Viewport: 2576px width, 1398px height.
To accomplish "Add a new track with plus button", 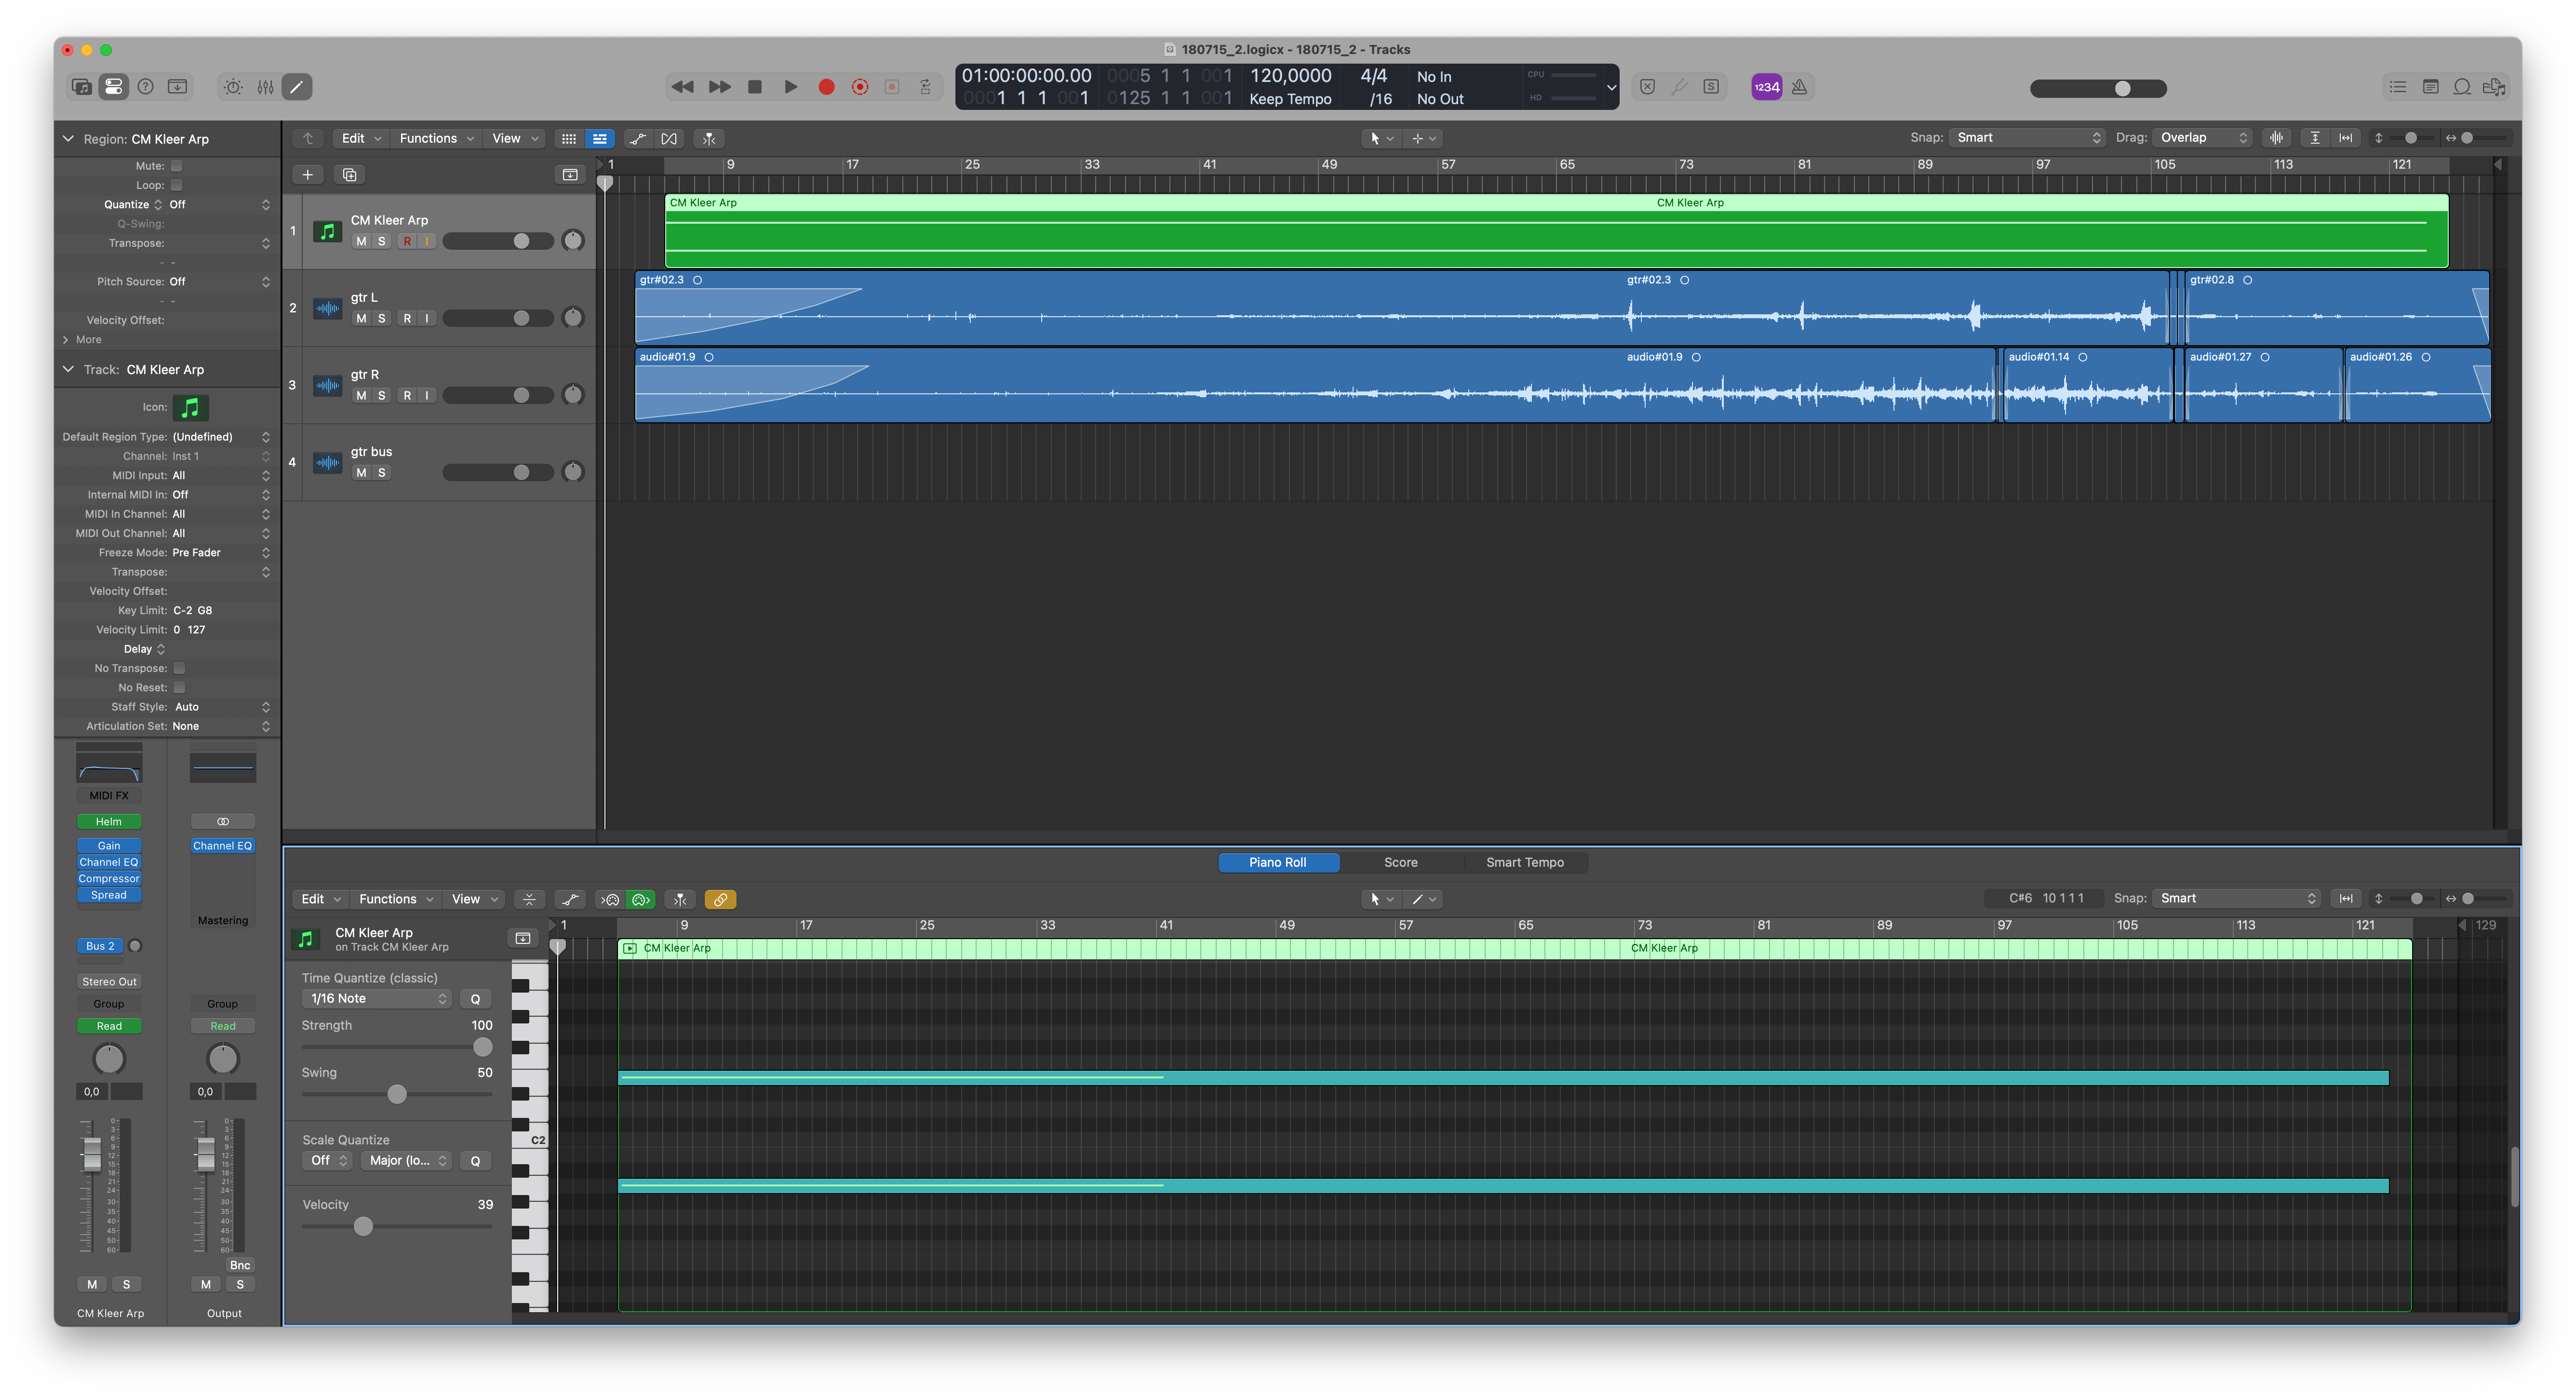I will (308, 175).
